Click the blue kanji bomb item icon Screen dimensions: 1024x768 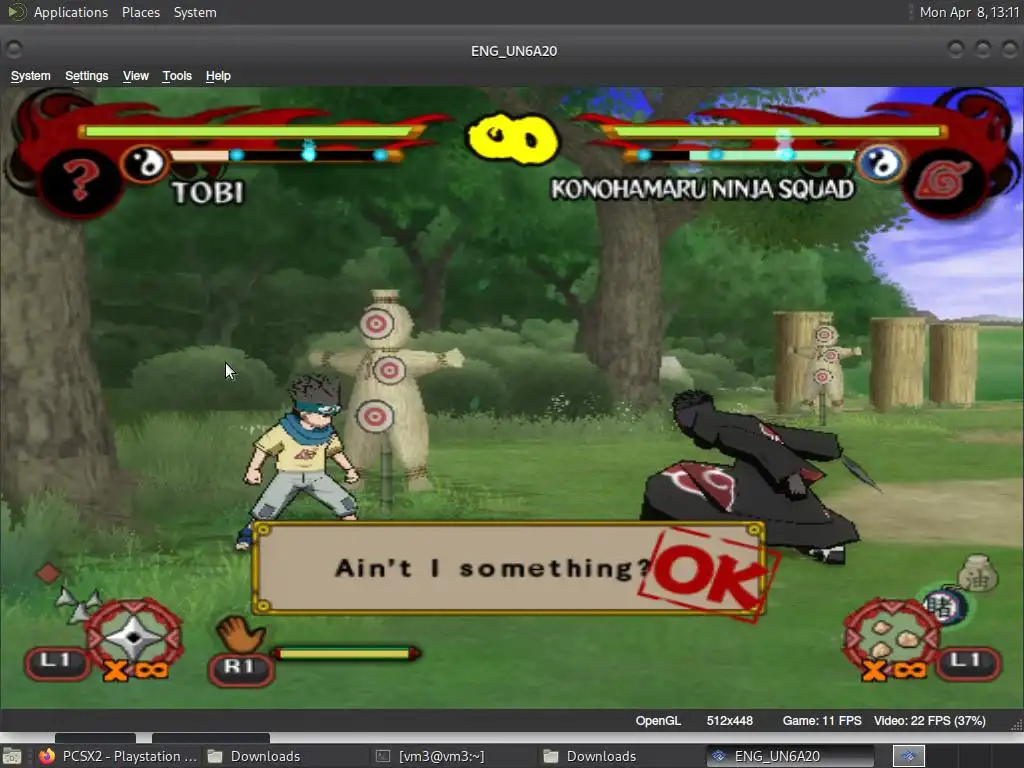(x=942, y=607)
